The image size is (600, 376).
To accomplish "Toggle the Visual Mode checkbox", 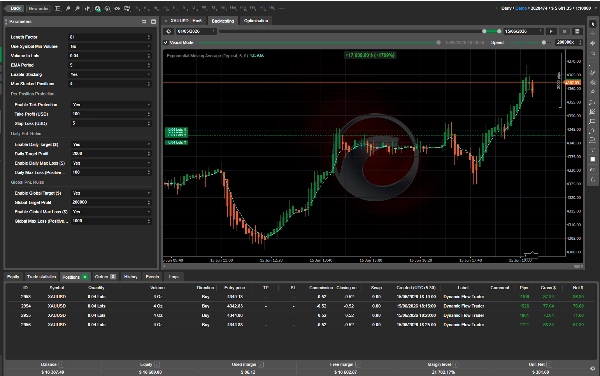I will tap(166, 42).
